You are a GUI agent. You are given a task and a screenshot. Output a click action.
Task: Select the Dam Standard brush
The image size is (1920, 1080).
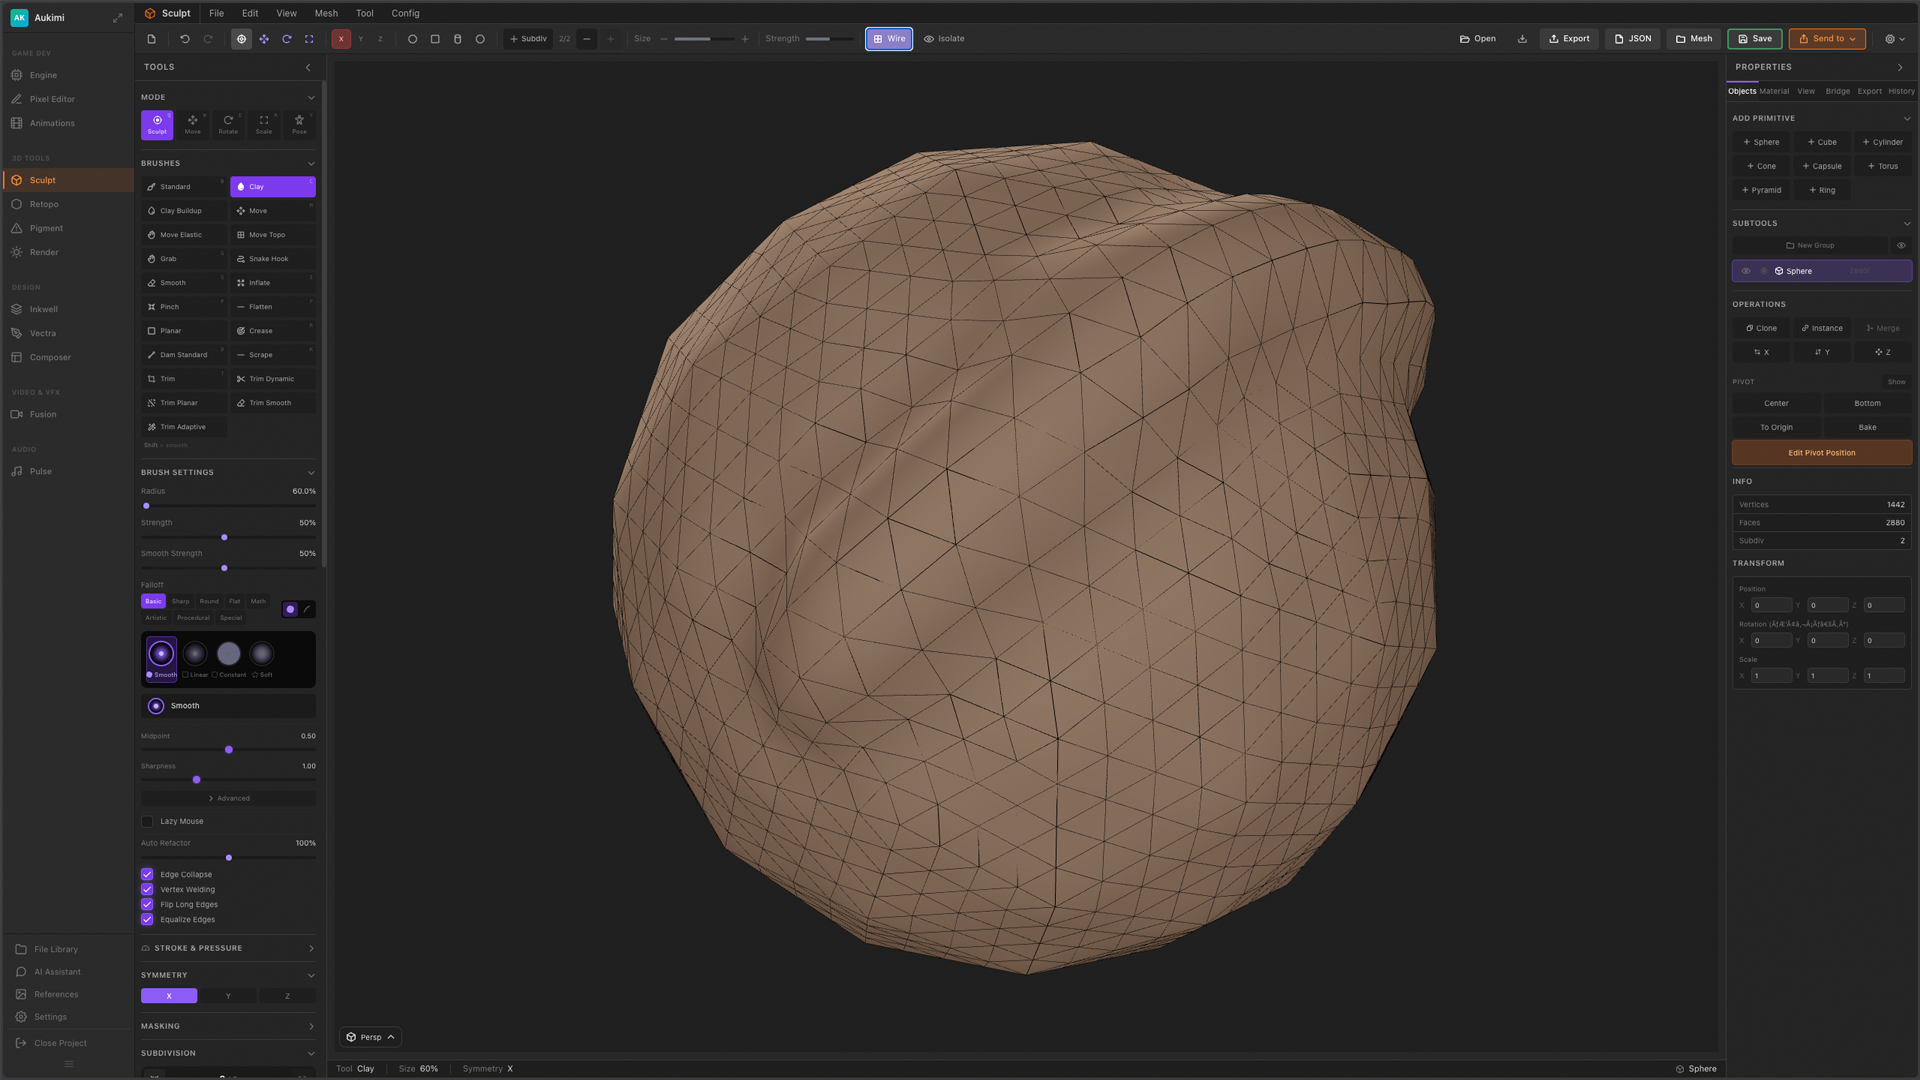(x=184, y=354)
